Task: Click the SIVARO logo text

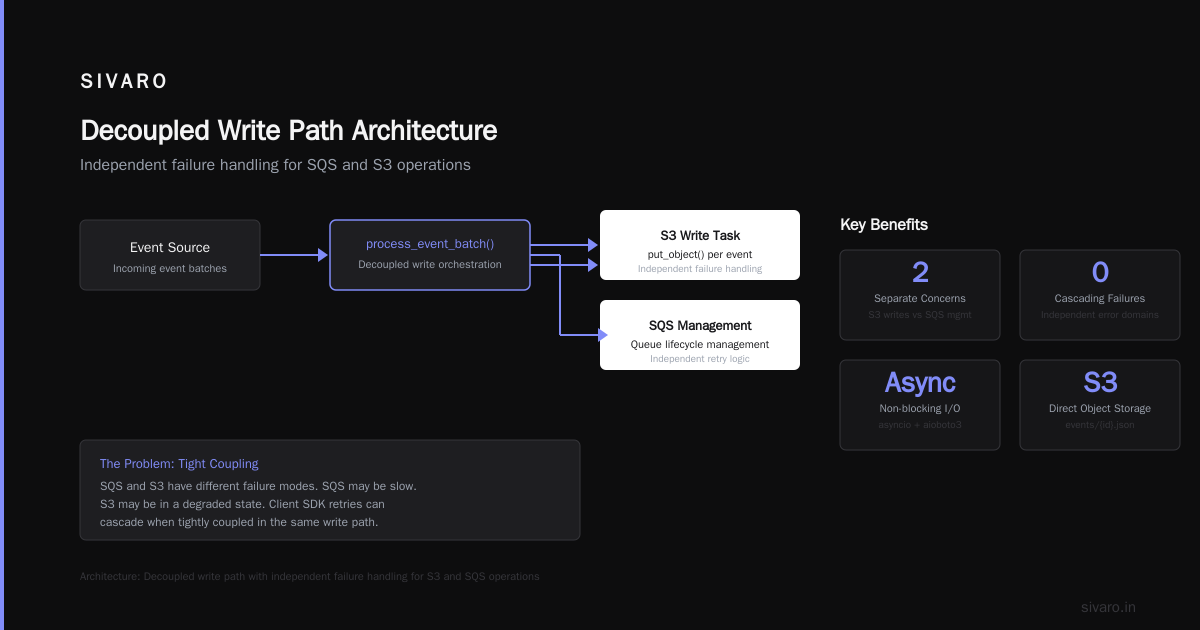Action: [124, 82]
